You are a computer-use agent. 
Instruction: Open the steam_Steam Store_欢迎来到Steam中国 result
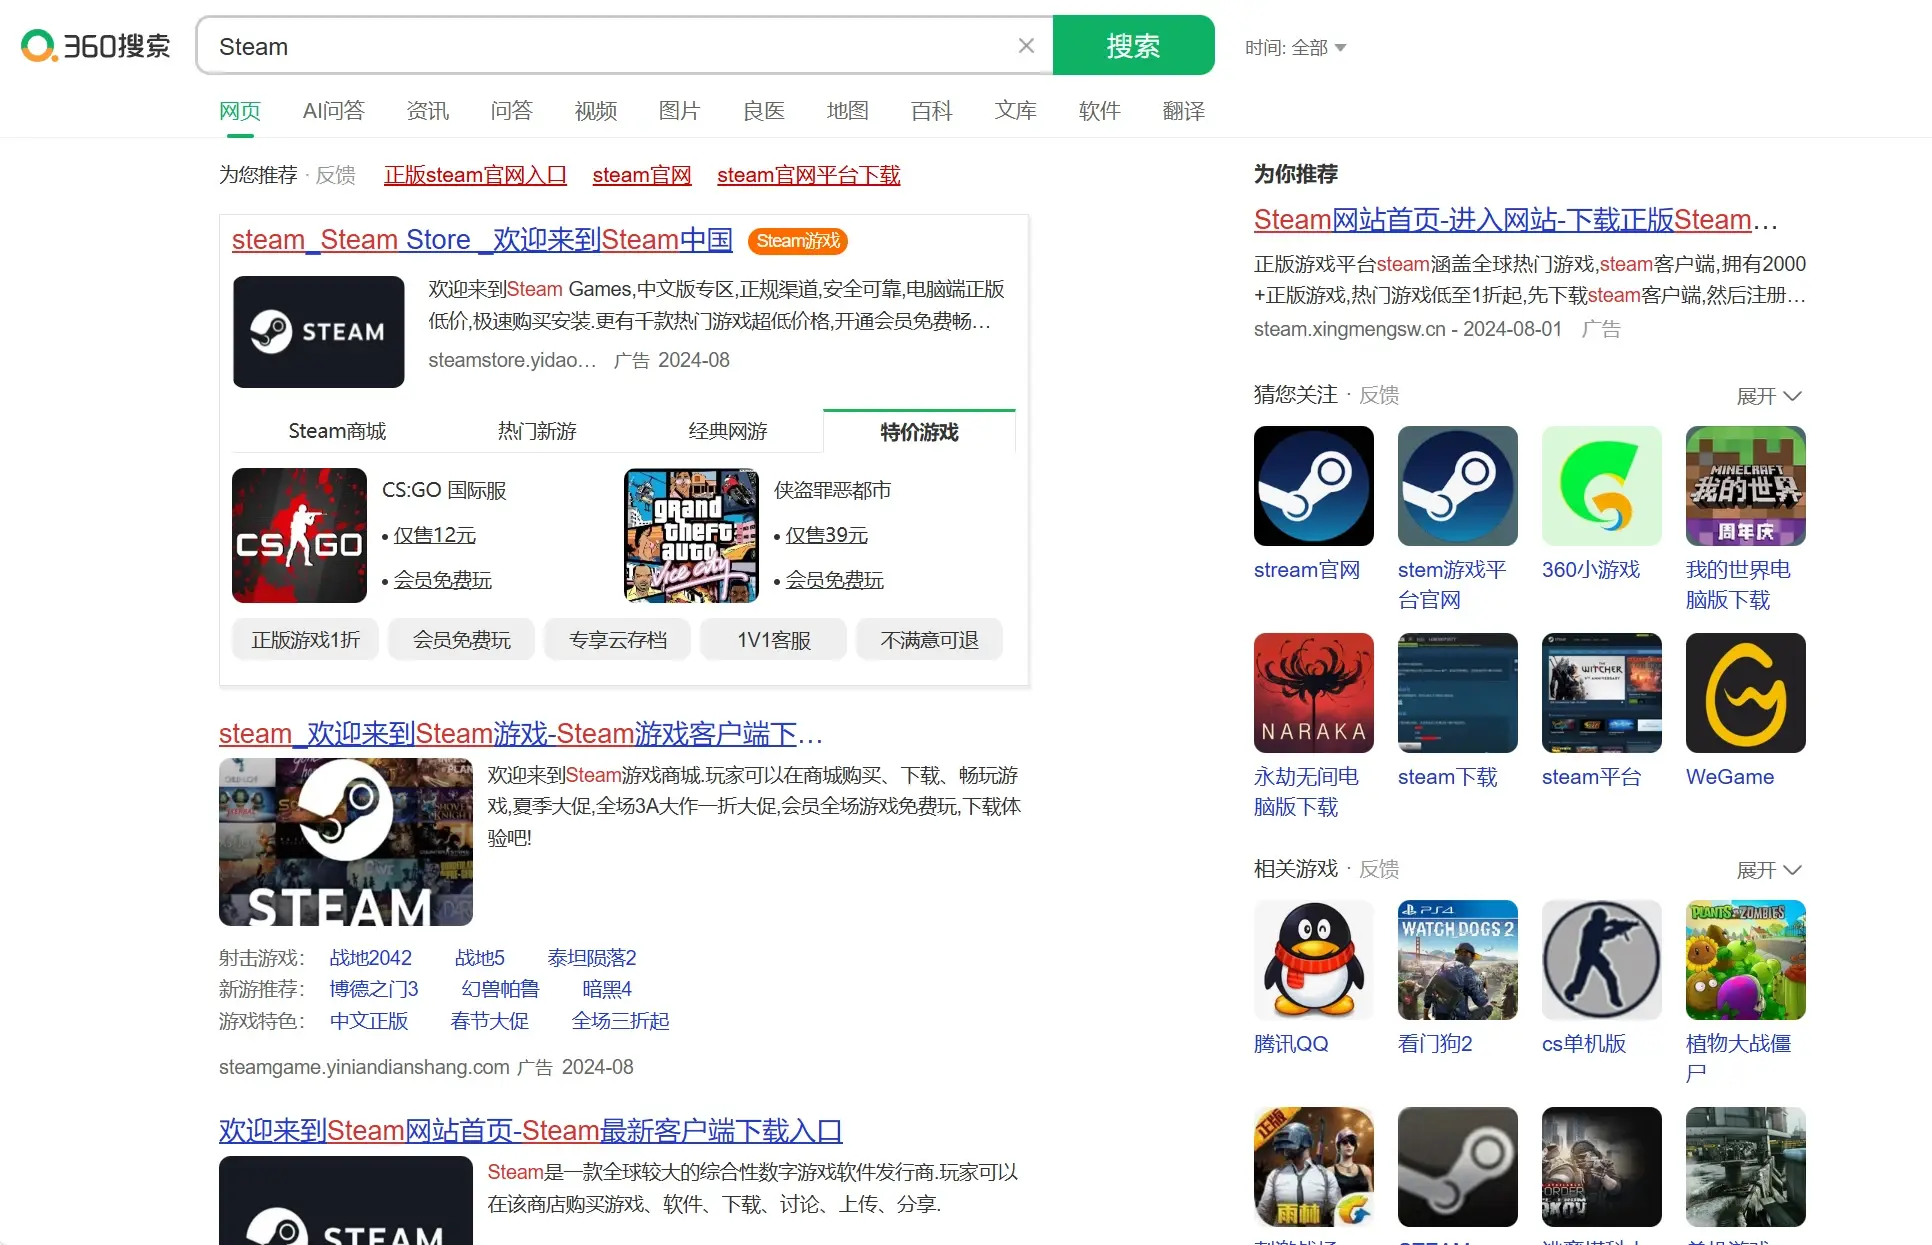[x=482, y=240]
